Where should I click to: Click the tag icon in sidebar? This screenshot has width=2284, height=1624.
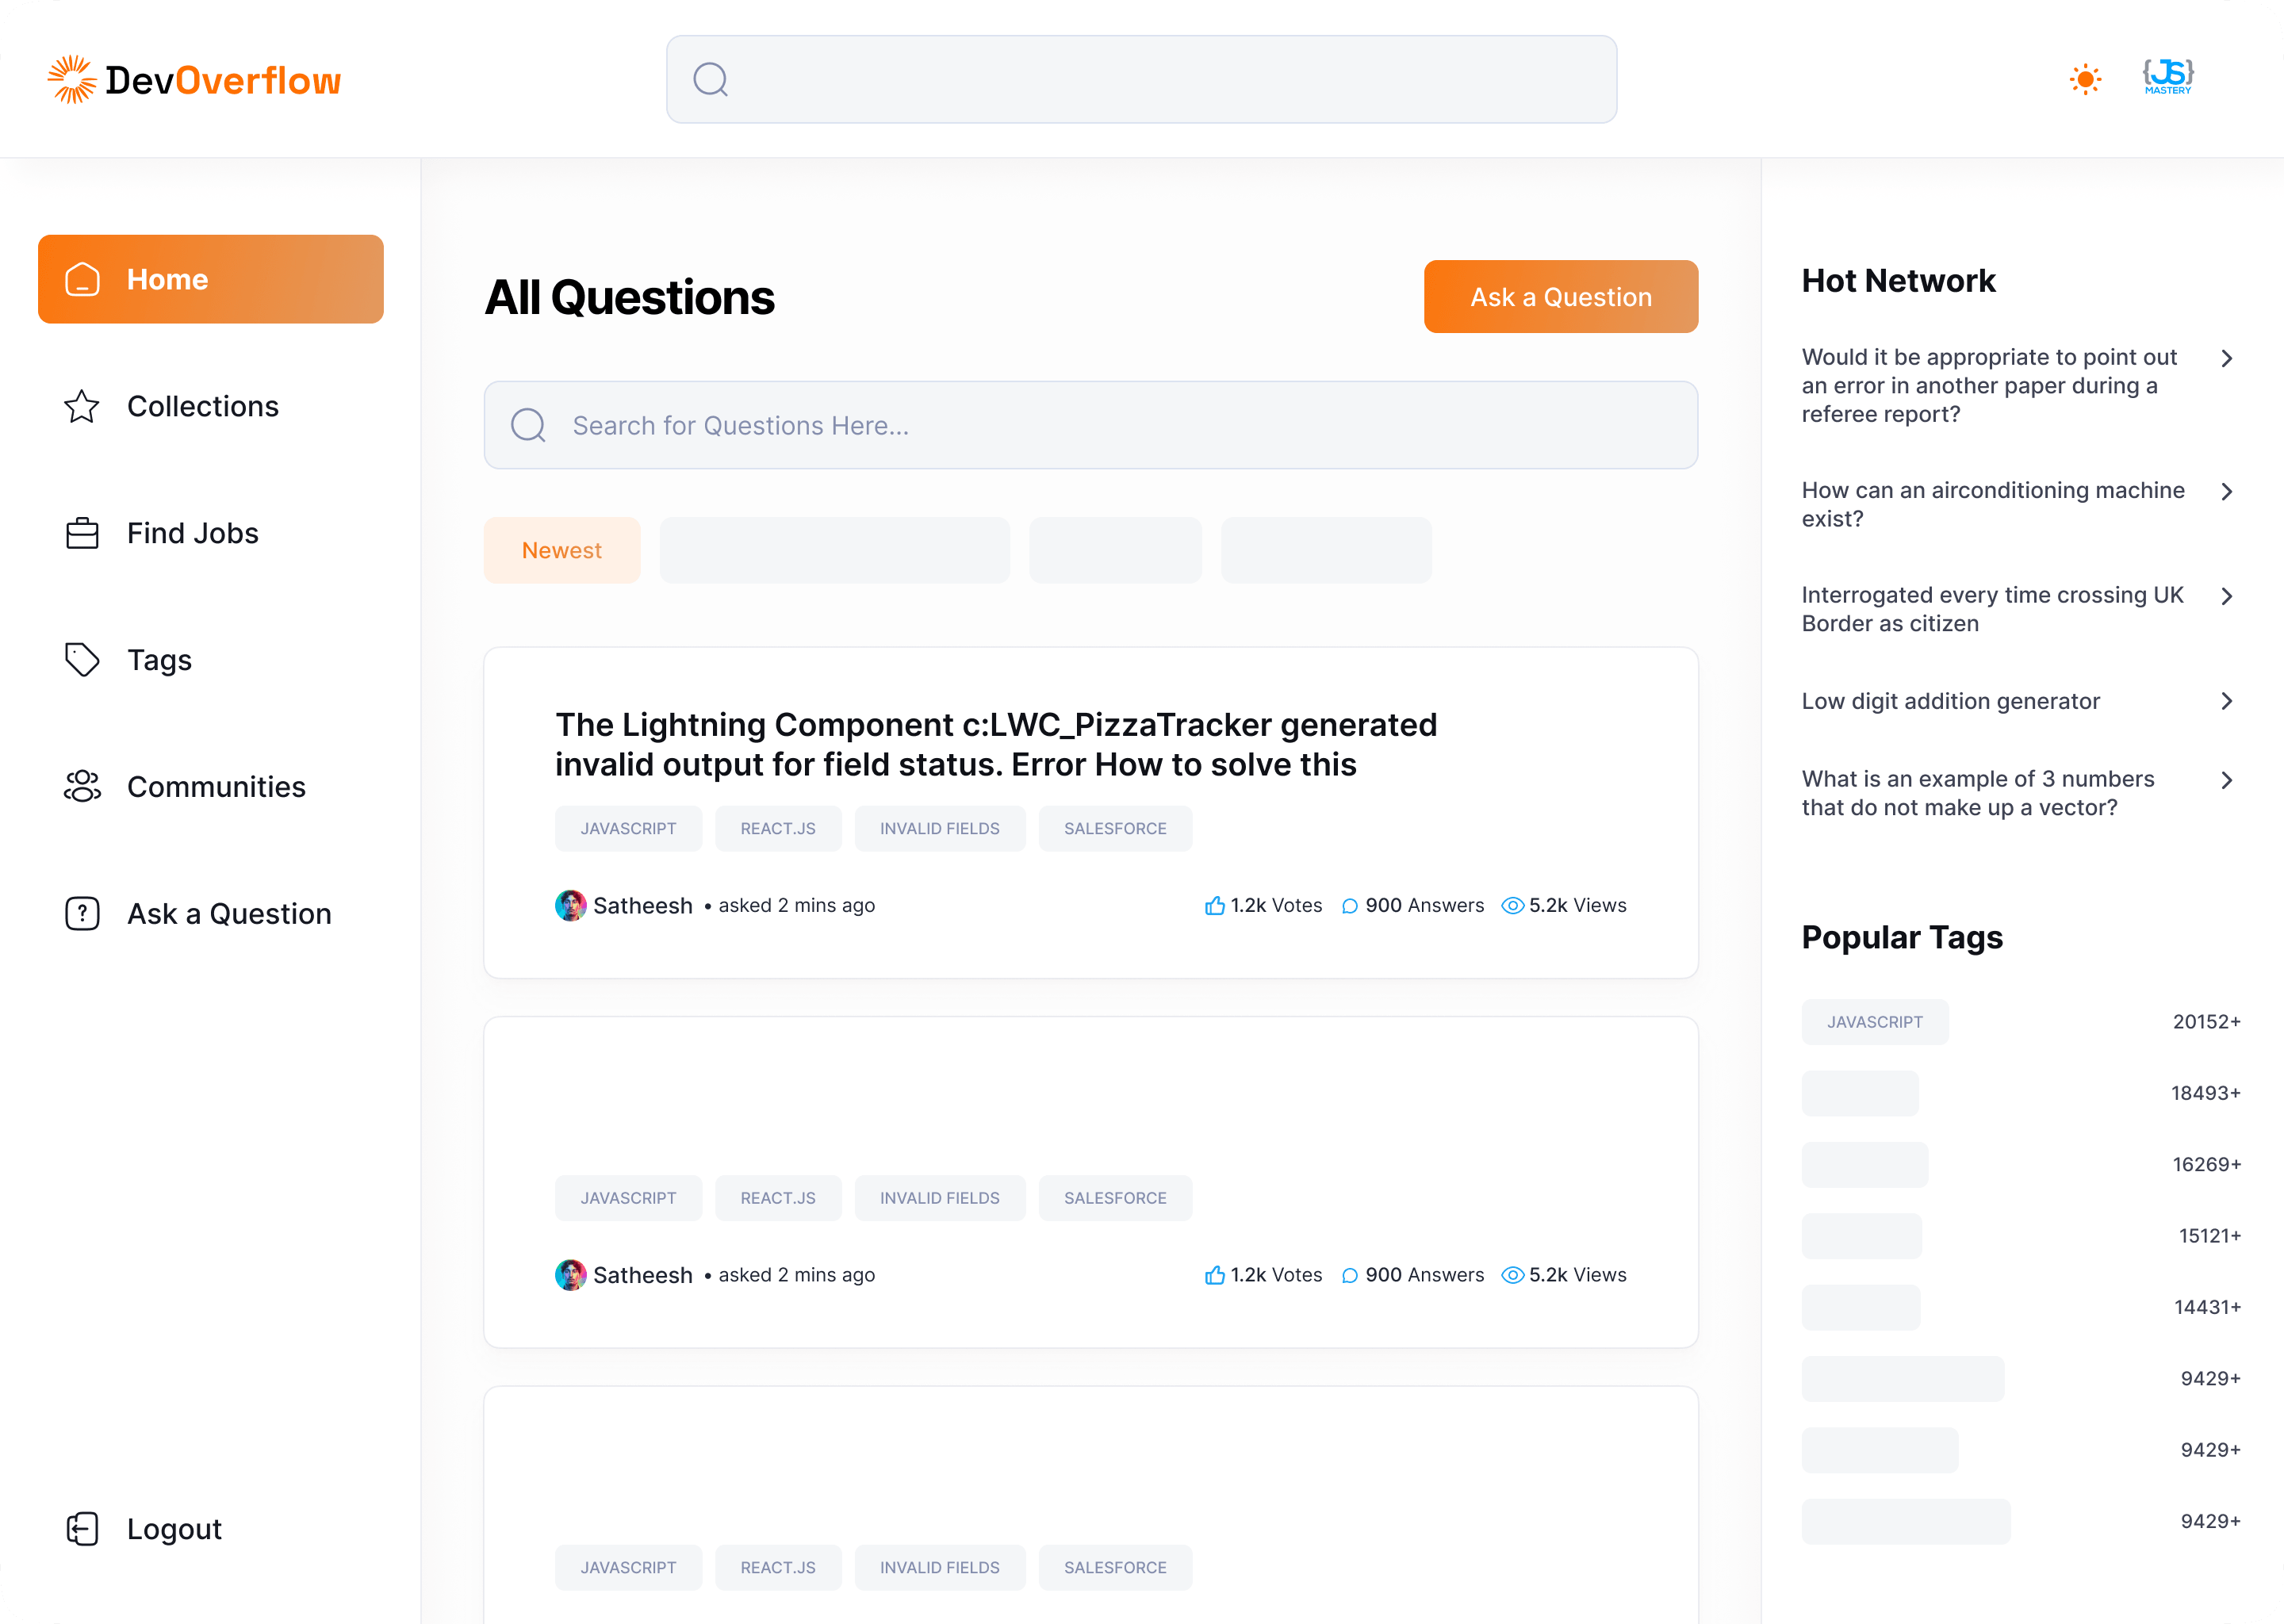[x=82, y=660]
